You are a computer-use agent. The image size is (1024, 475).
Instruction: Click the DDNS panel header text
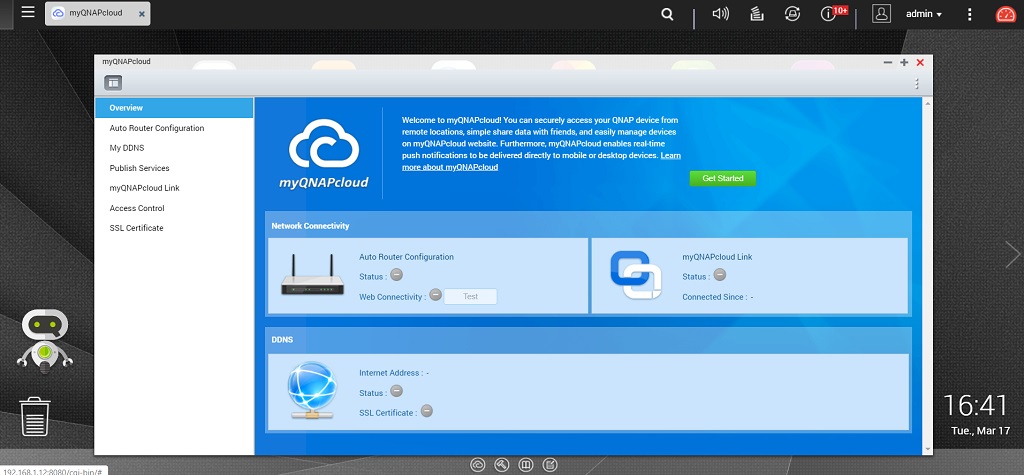(281, 340)
